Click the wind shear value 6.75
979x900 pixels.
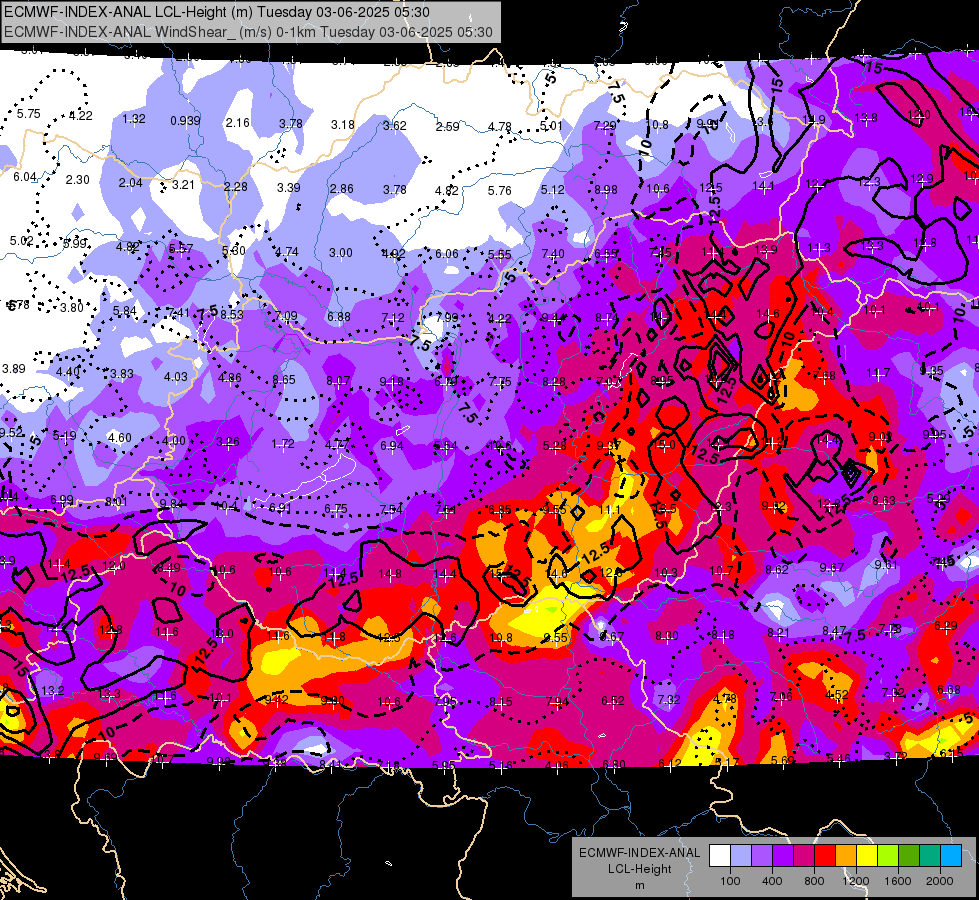click(335, 509)
